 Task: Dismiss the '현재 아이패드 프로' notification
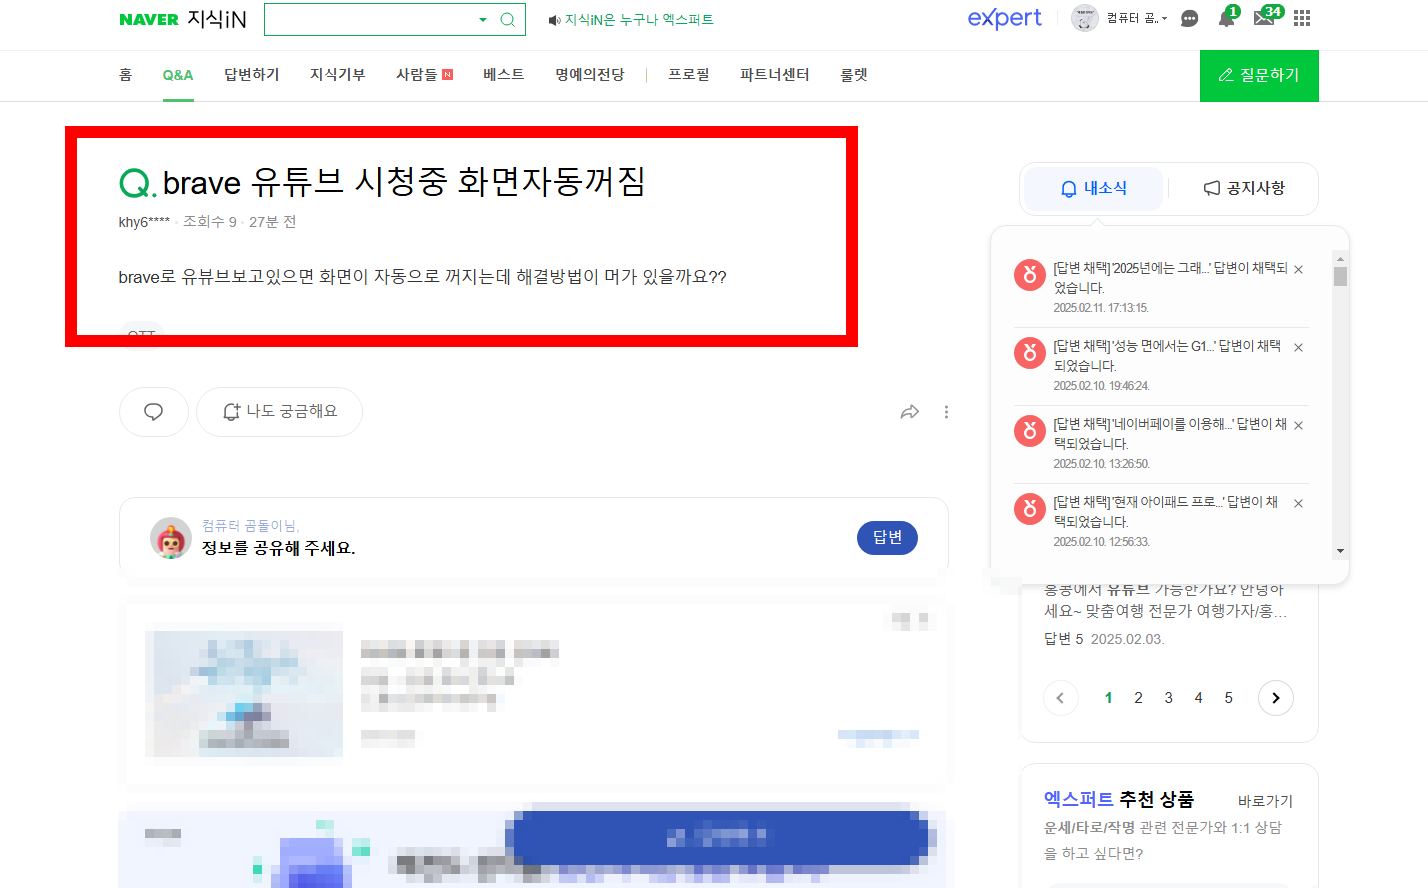pos(1298,504)
